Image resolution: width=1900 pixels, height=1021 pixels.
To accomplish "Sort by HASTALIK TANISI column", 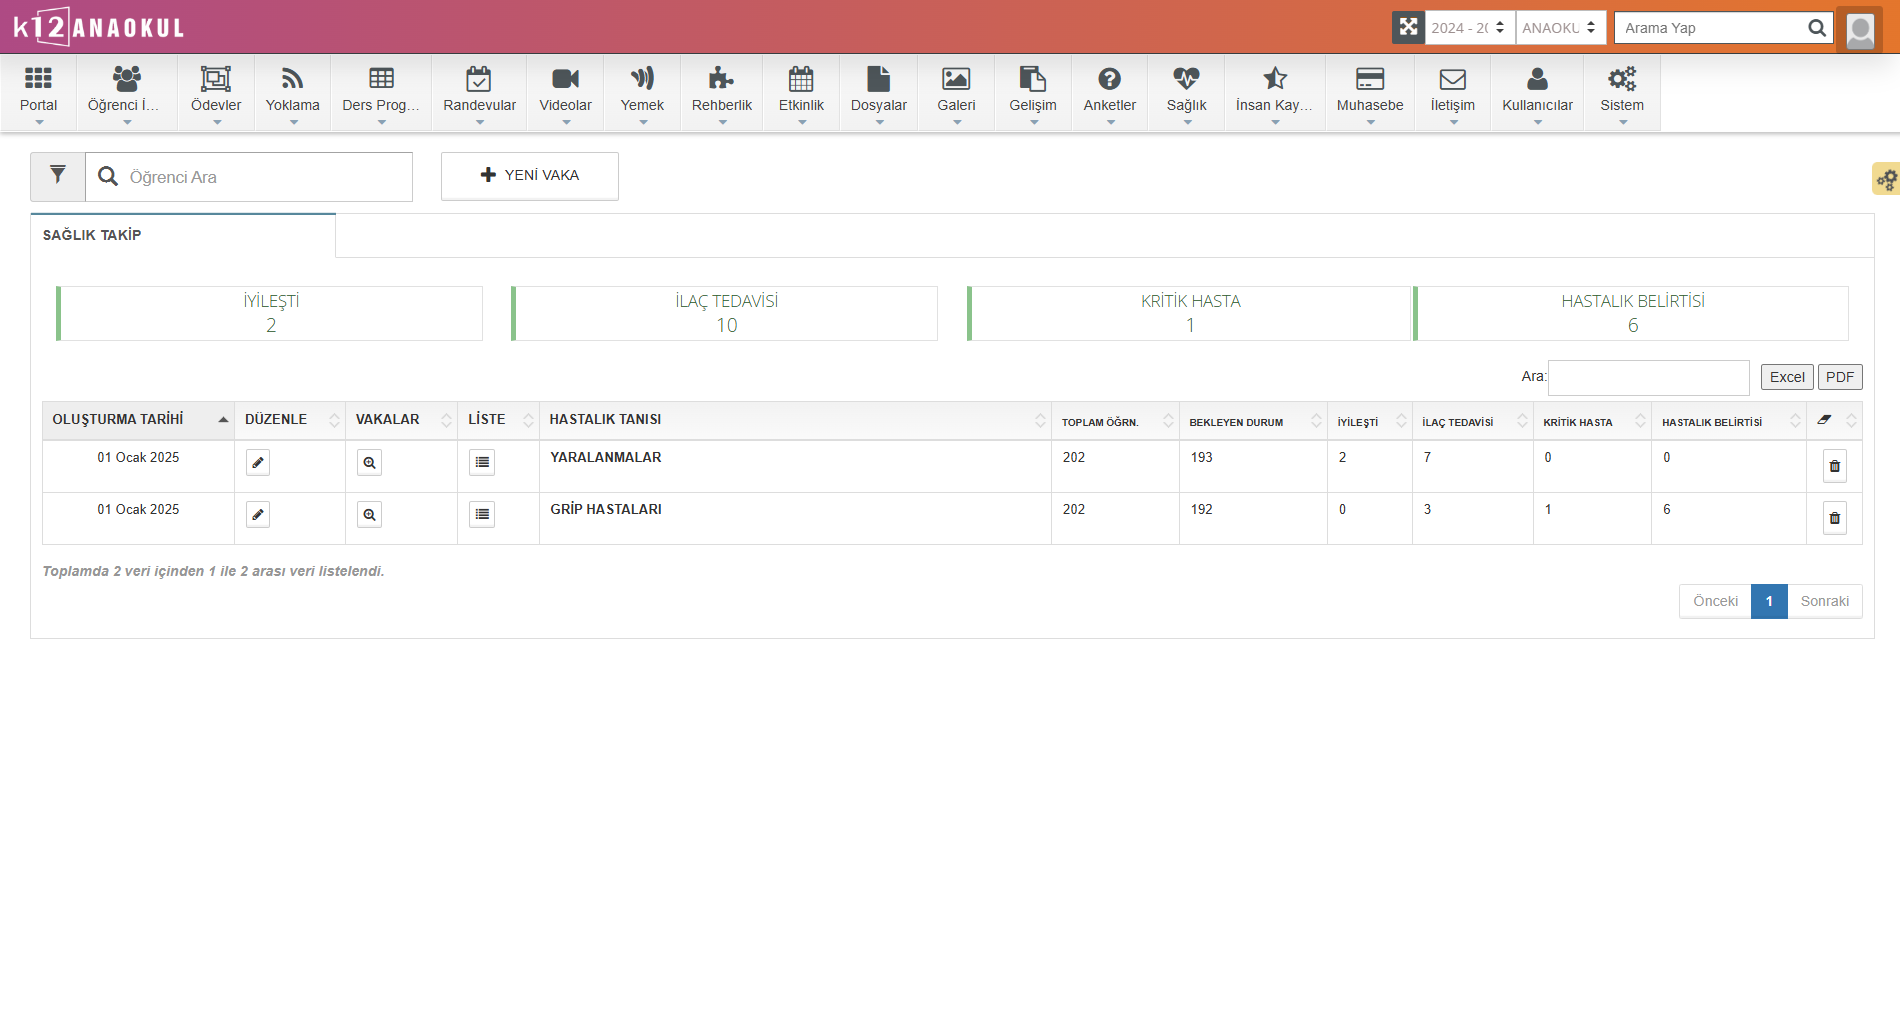I will [795, 420].
